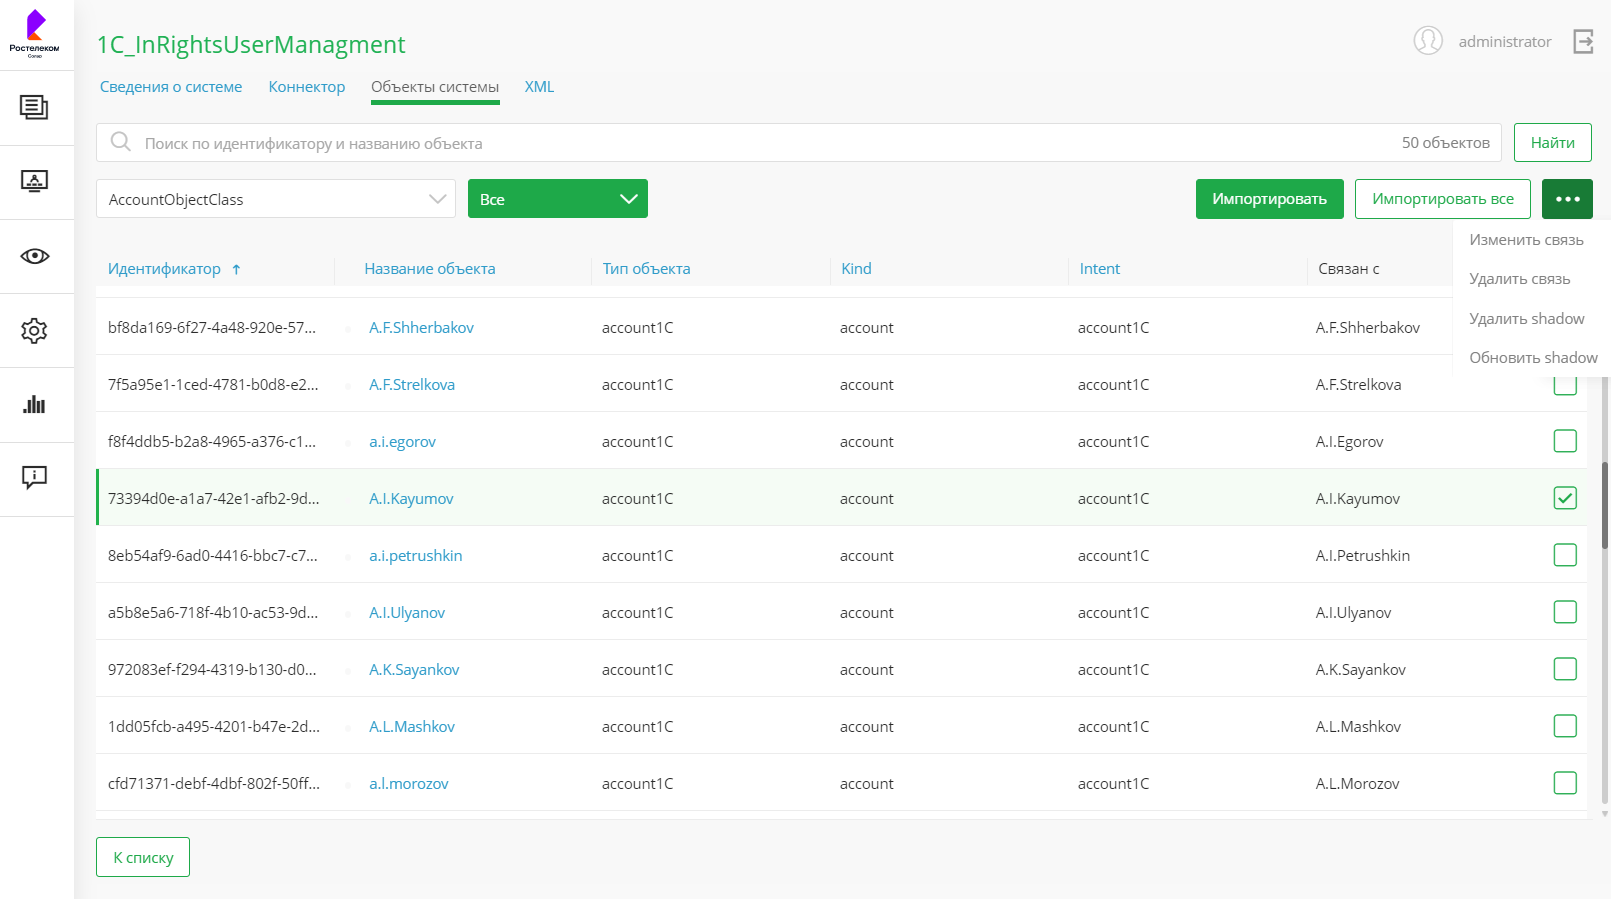Open settings via the gear sidebar icon
The image size is (1611, 899).
35,330
